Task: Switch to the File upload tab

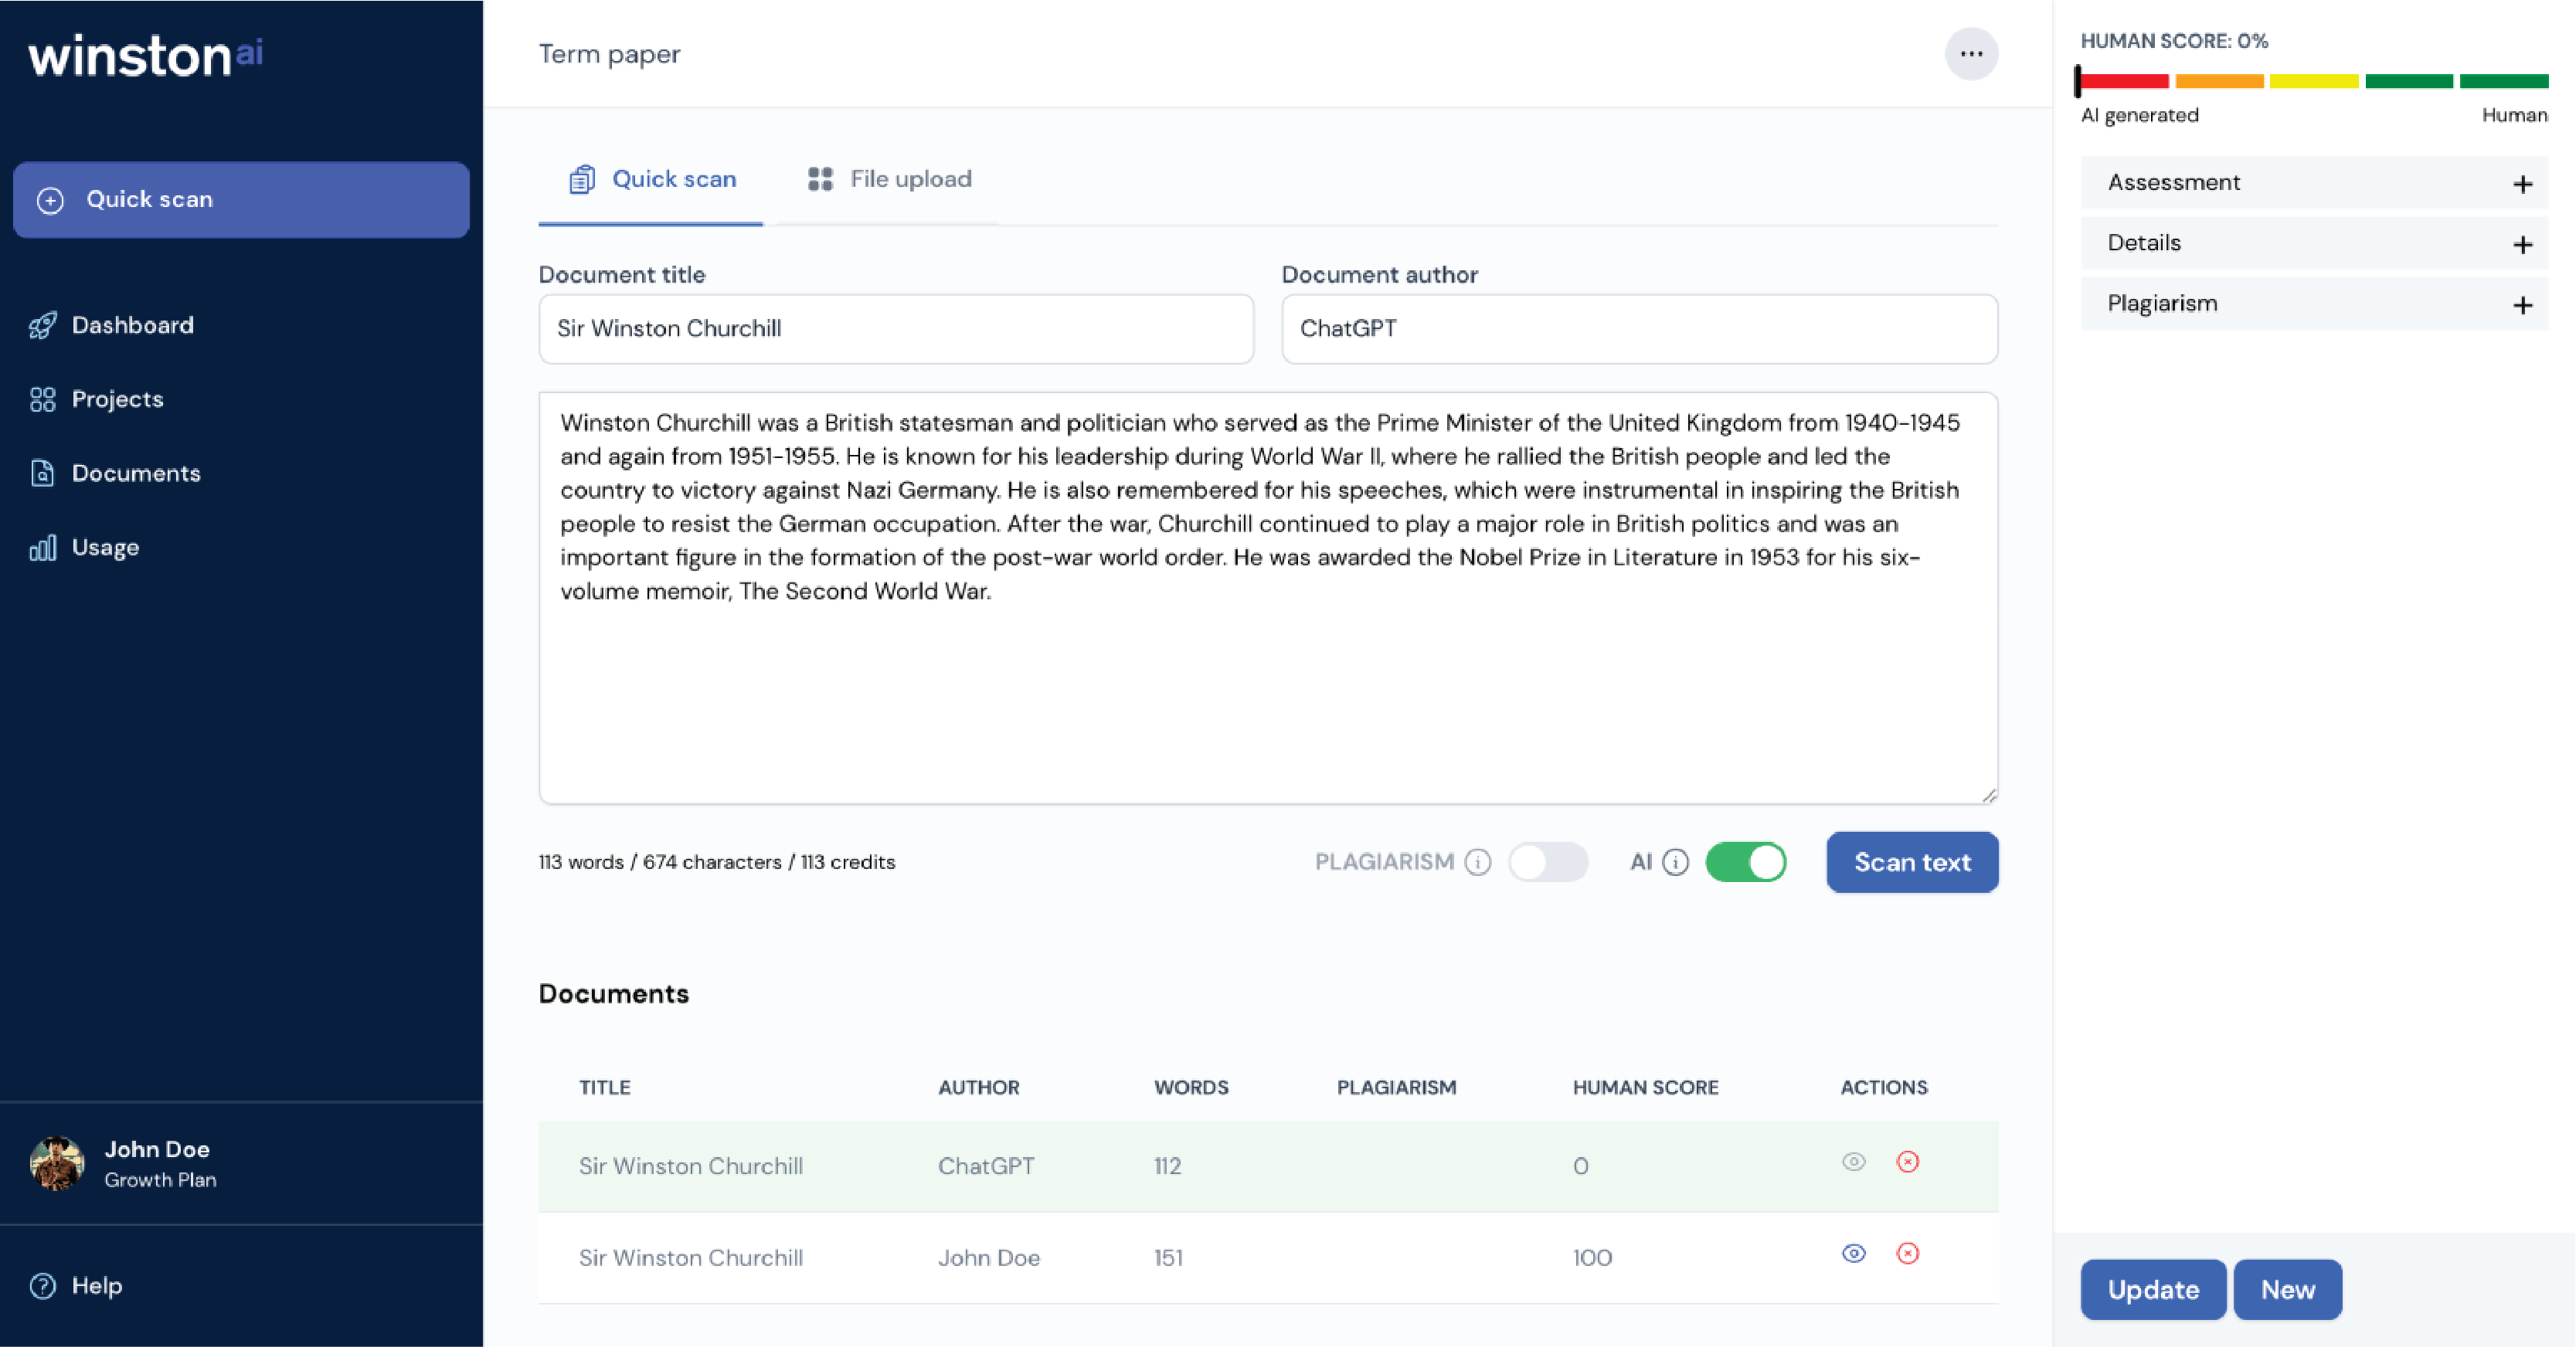Action: point(889,179)
